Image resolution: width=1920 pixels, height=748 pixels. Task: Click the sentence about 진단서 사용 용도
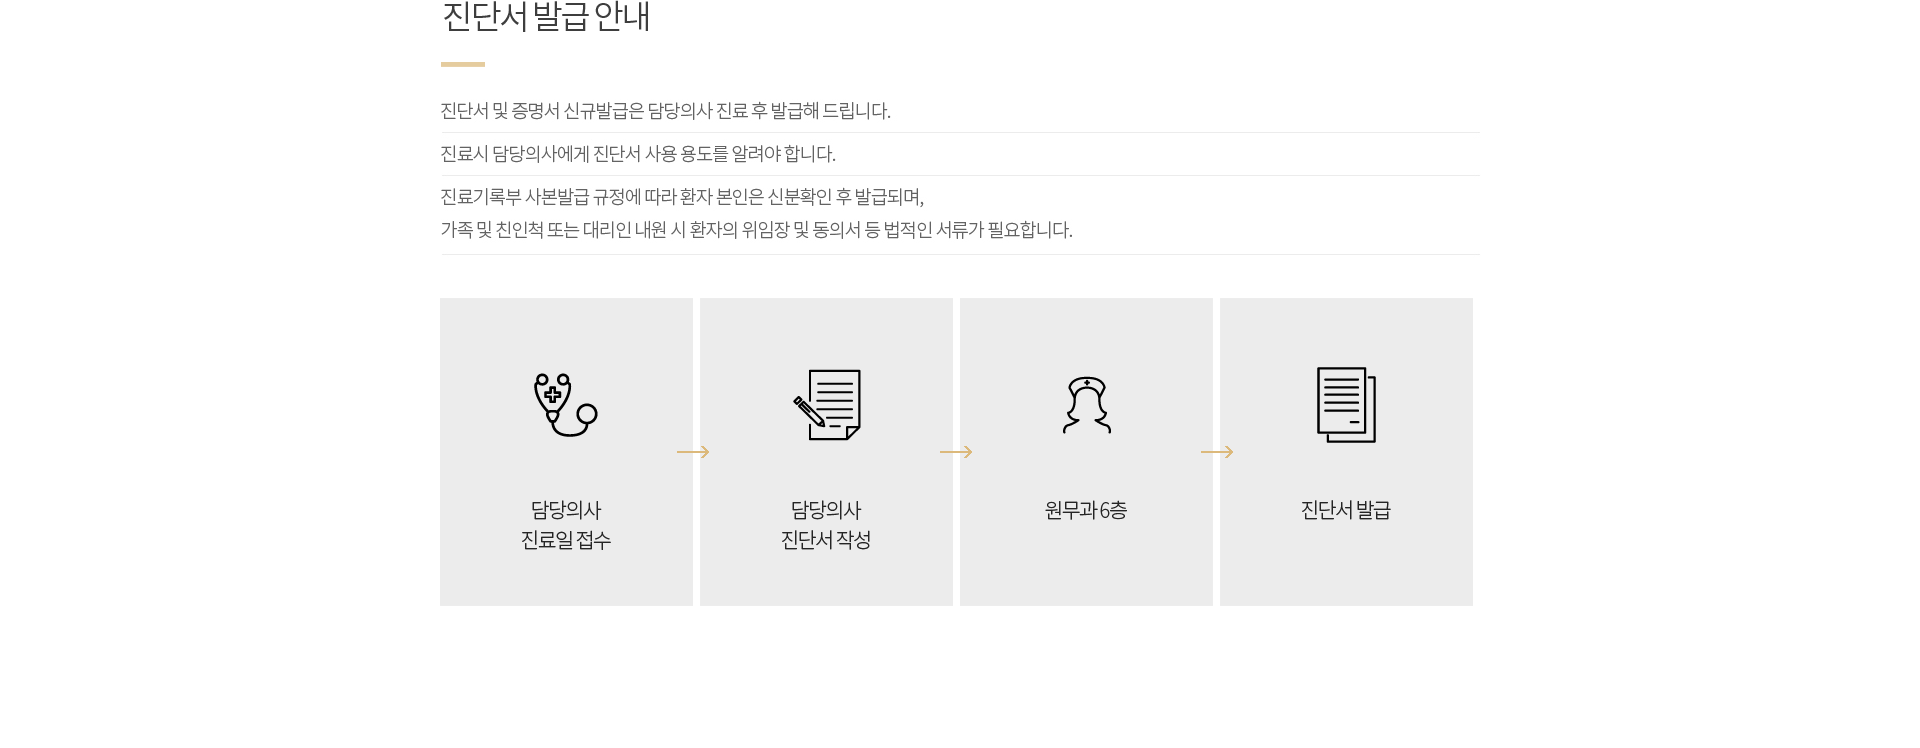point(638,154)
